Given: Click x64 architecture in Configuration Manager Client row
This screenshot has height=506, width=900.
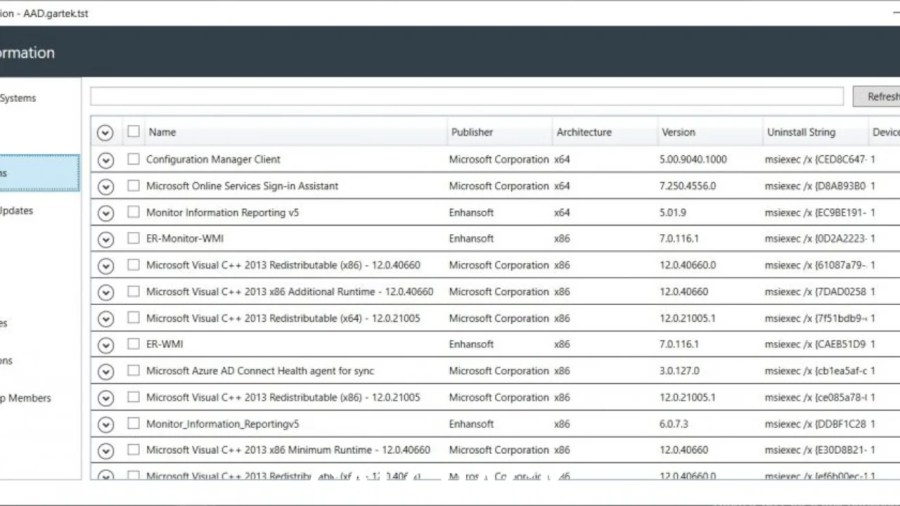Looking at the screenshot, I should pos(562,159).
